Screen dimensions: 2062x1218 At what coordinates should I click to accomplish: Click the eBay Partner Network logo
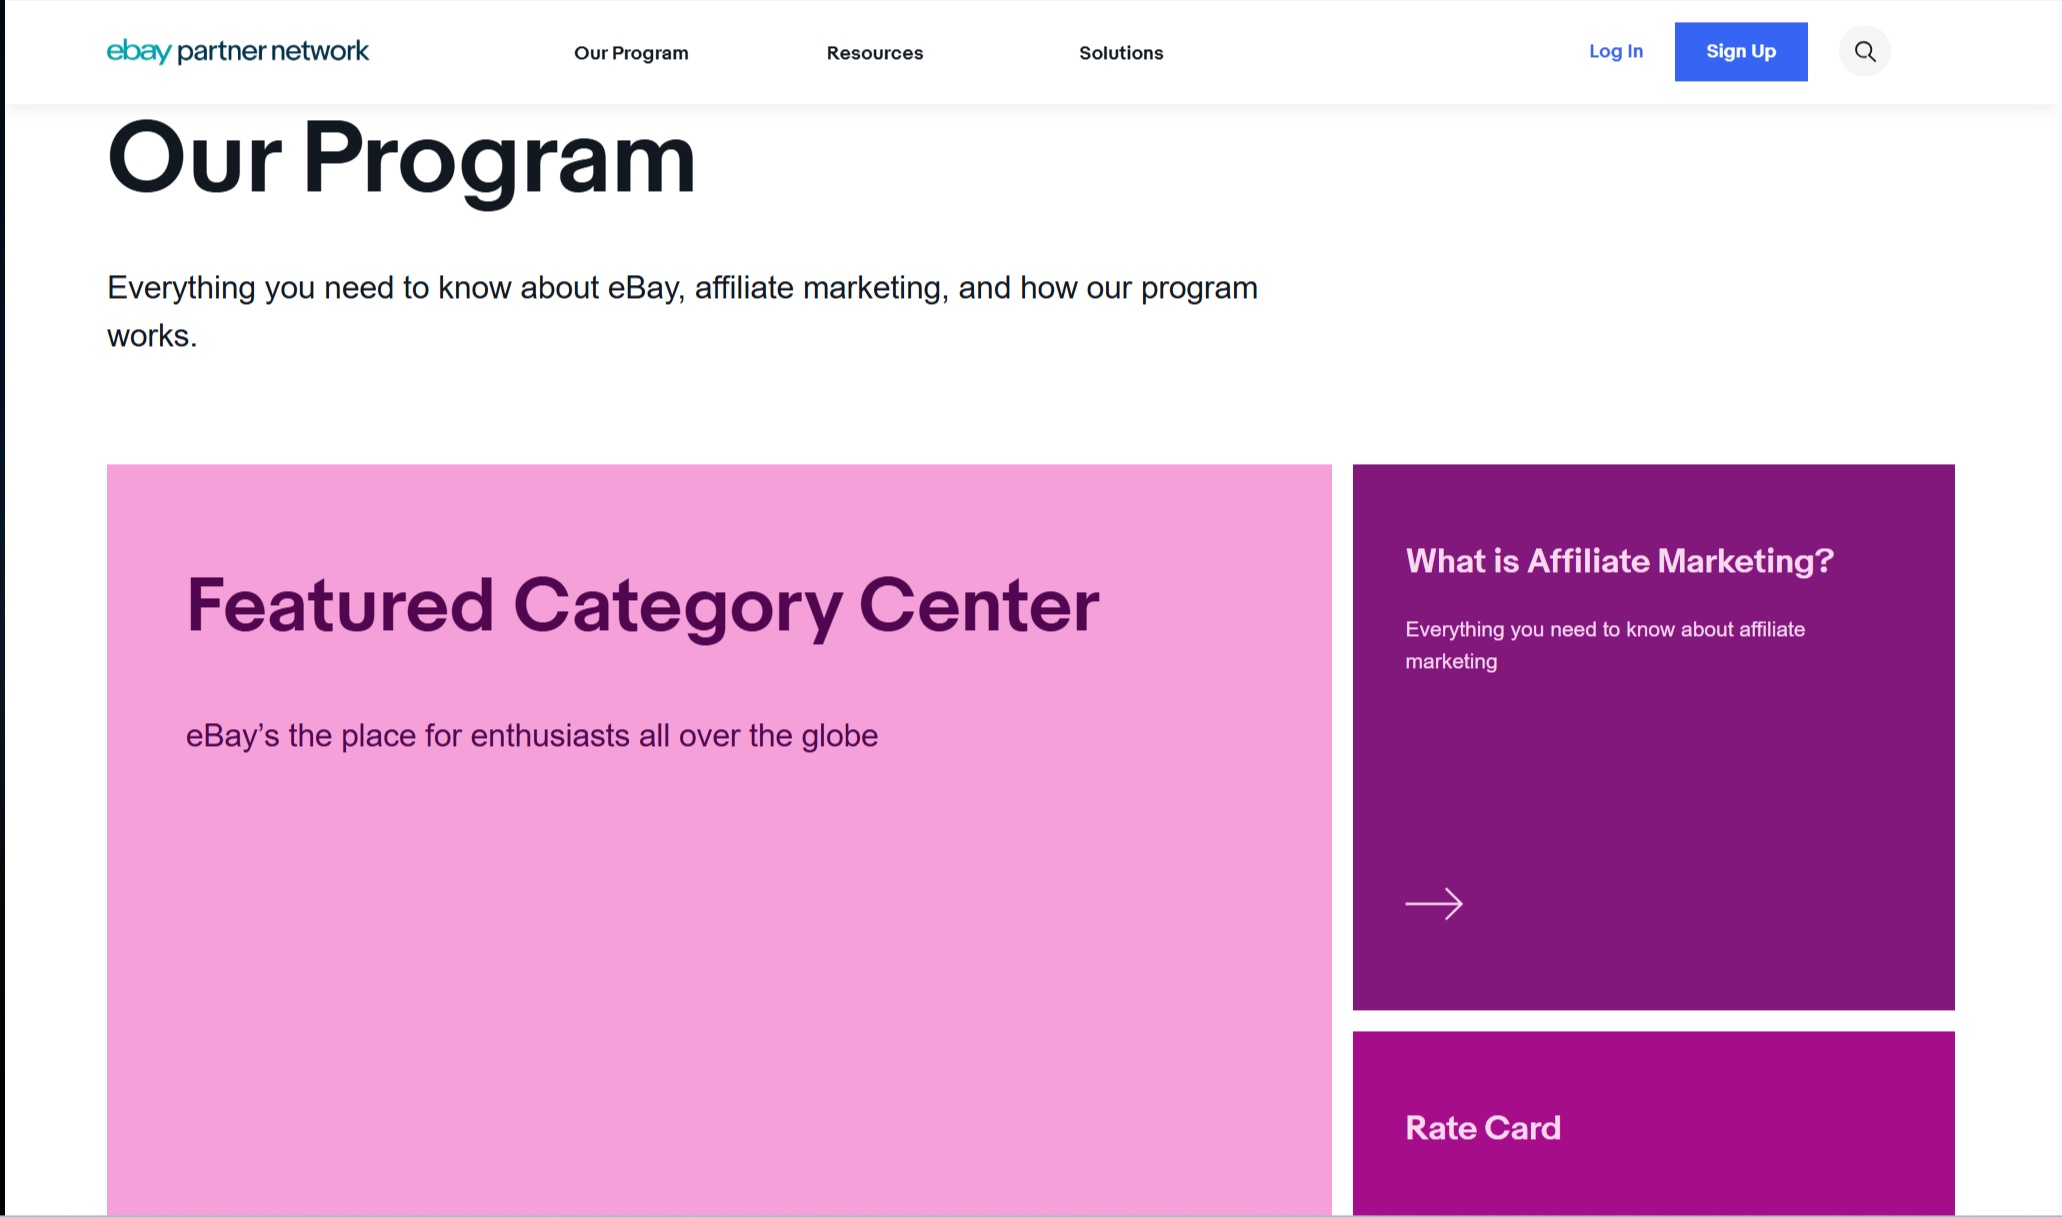[x=238, y=51]
